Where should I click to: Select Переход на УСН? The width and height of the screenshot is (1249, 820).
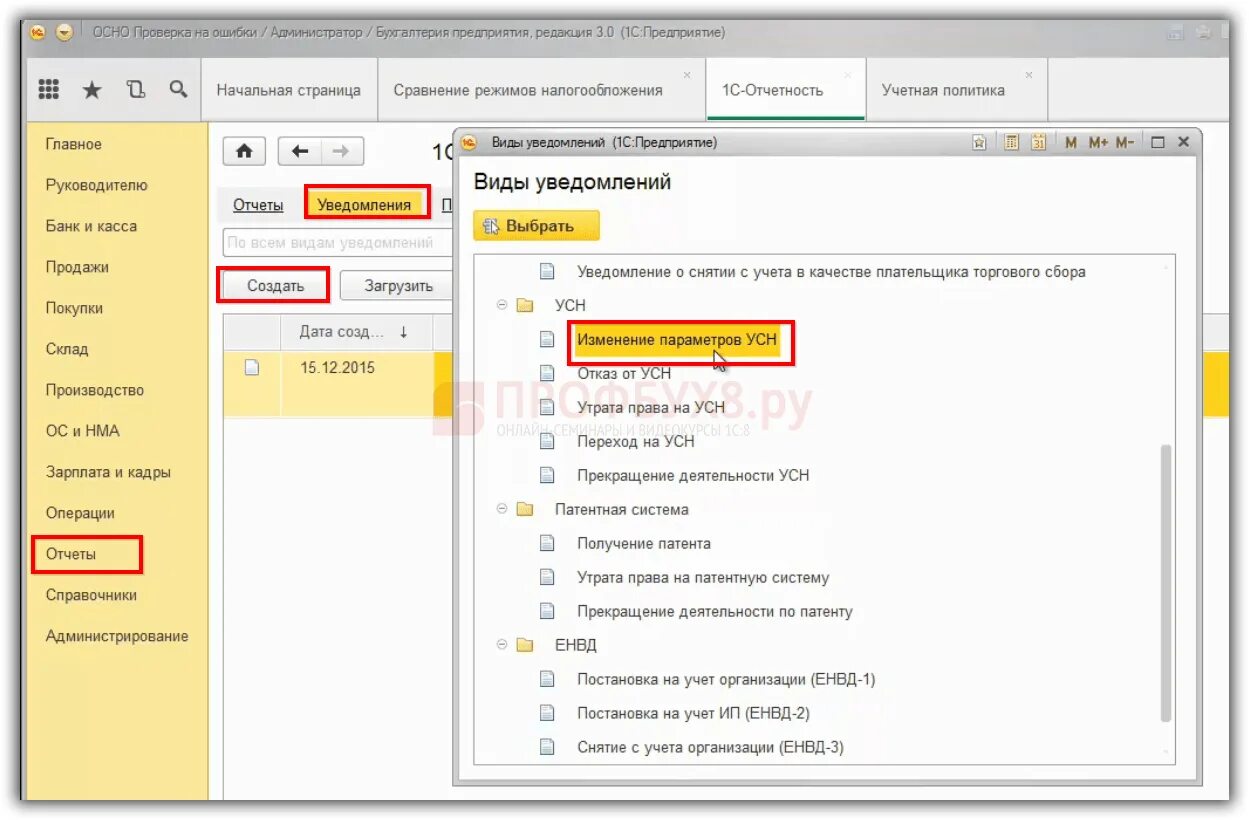tap(635, 441)
